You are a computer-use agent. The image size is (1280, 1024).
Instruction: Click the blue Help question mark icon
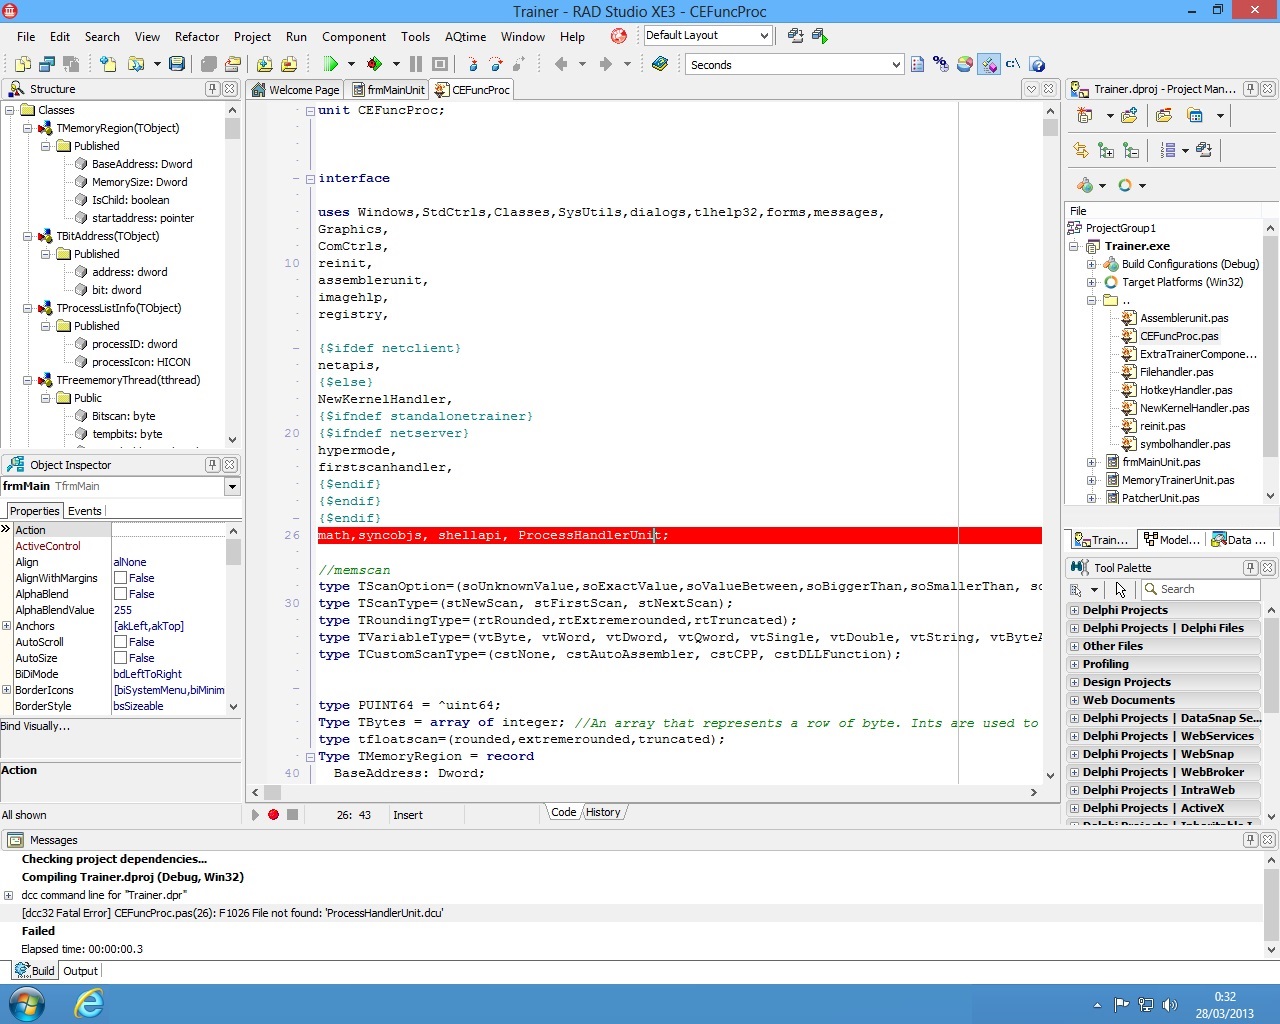(x=1038, y=64)
